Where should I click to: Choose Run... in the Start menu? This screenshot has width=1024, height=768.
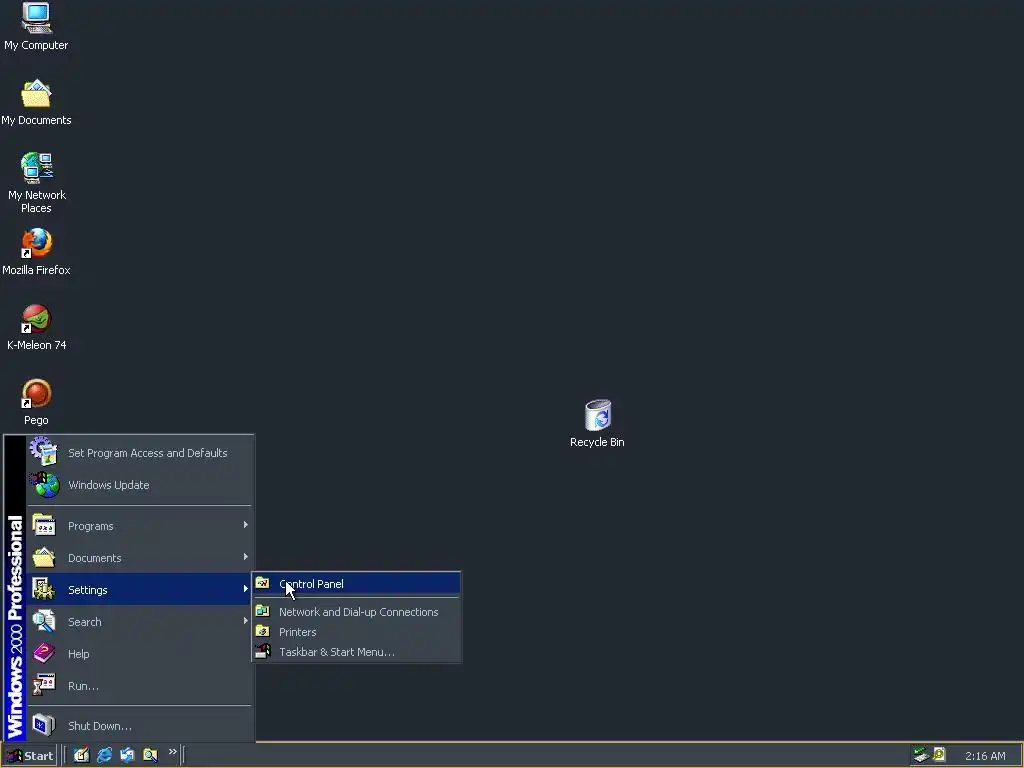(140, 686)
